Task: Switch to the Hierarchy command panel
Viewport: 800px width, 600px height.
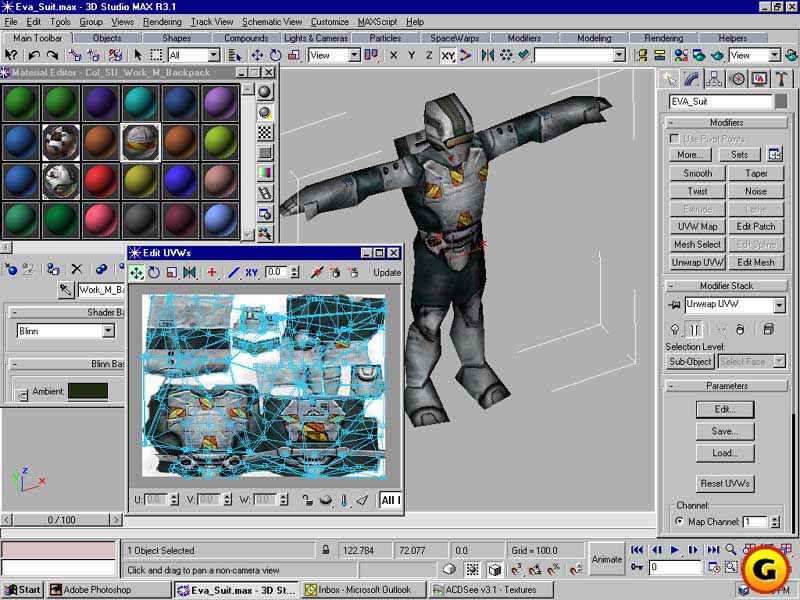Action: click(714, 79)
